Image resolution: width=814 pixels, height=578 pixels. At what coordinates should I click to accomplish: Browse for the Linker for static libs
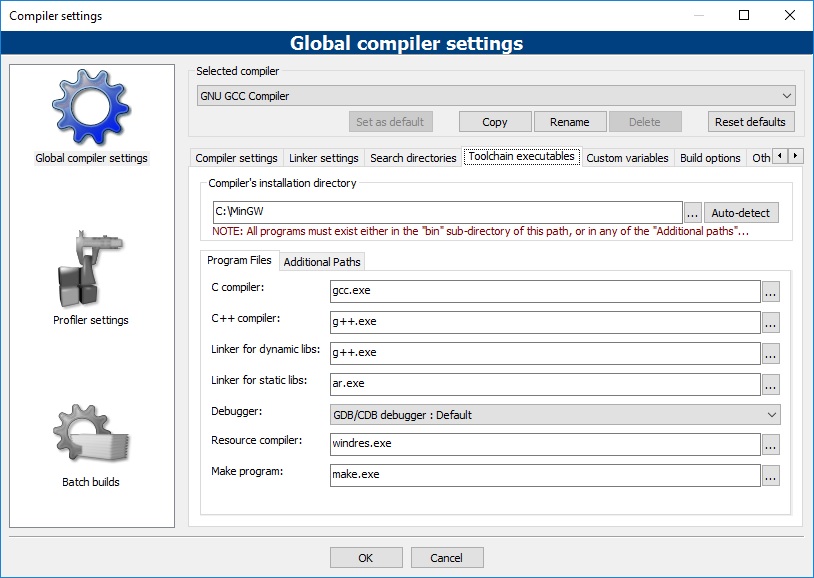pos(770,383)
